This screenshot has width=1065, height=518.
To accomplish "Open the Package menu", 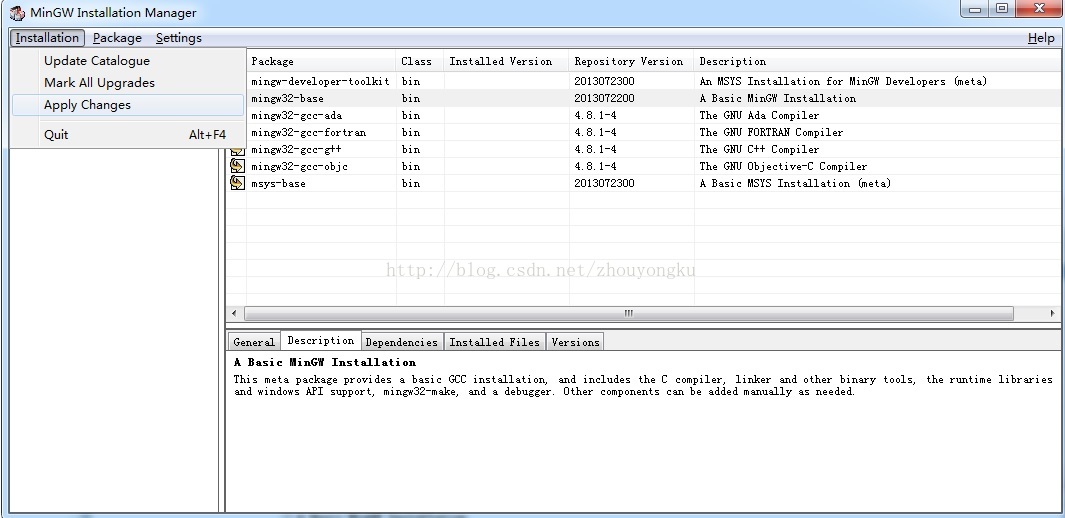I will pos(118,38).
